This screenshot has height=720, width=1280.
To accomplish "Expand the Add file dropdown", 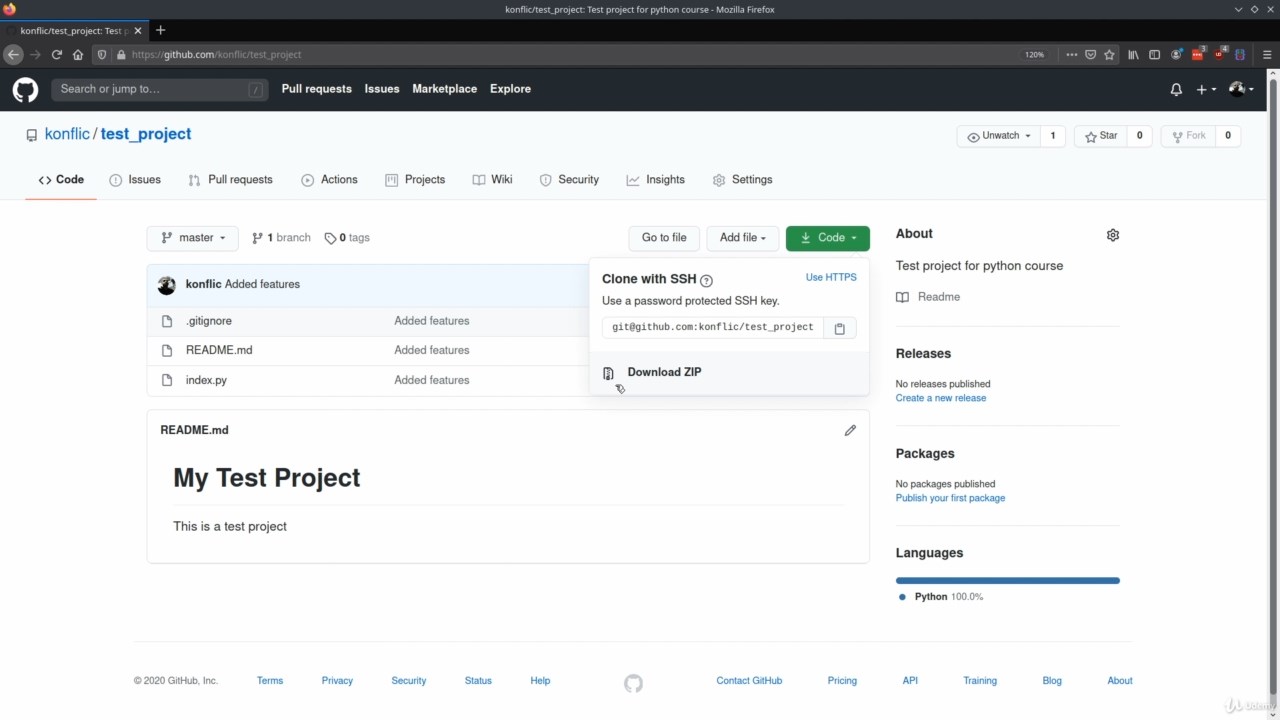I will pyautogui.click(x=742, y=238).
